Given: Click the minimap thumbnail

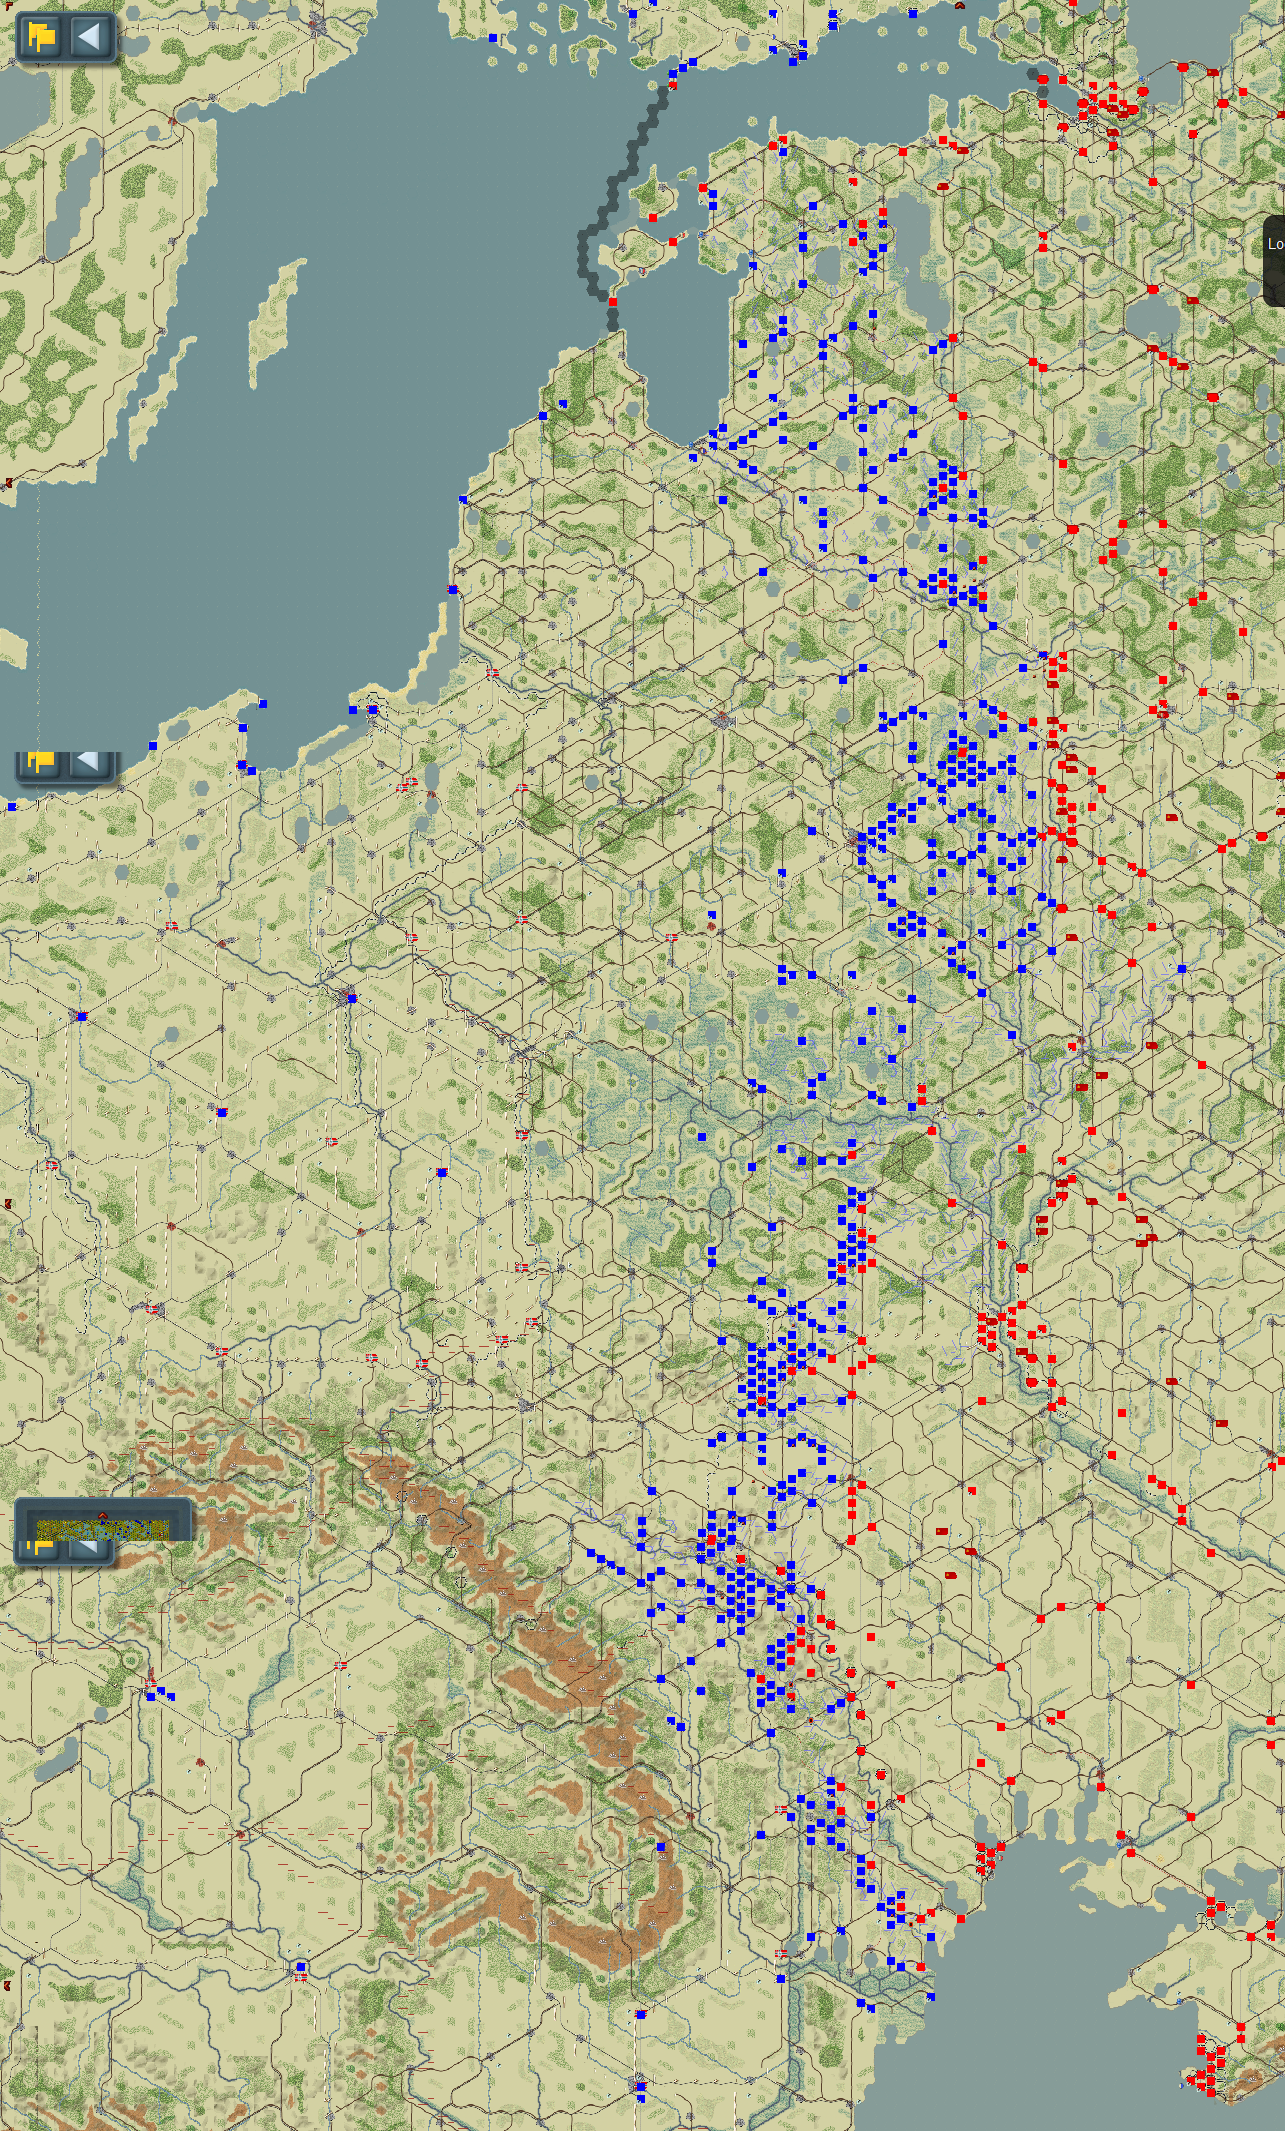Looking at the screenshot, I should (x=103, y=1530).
